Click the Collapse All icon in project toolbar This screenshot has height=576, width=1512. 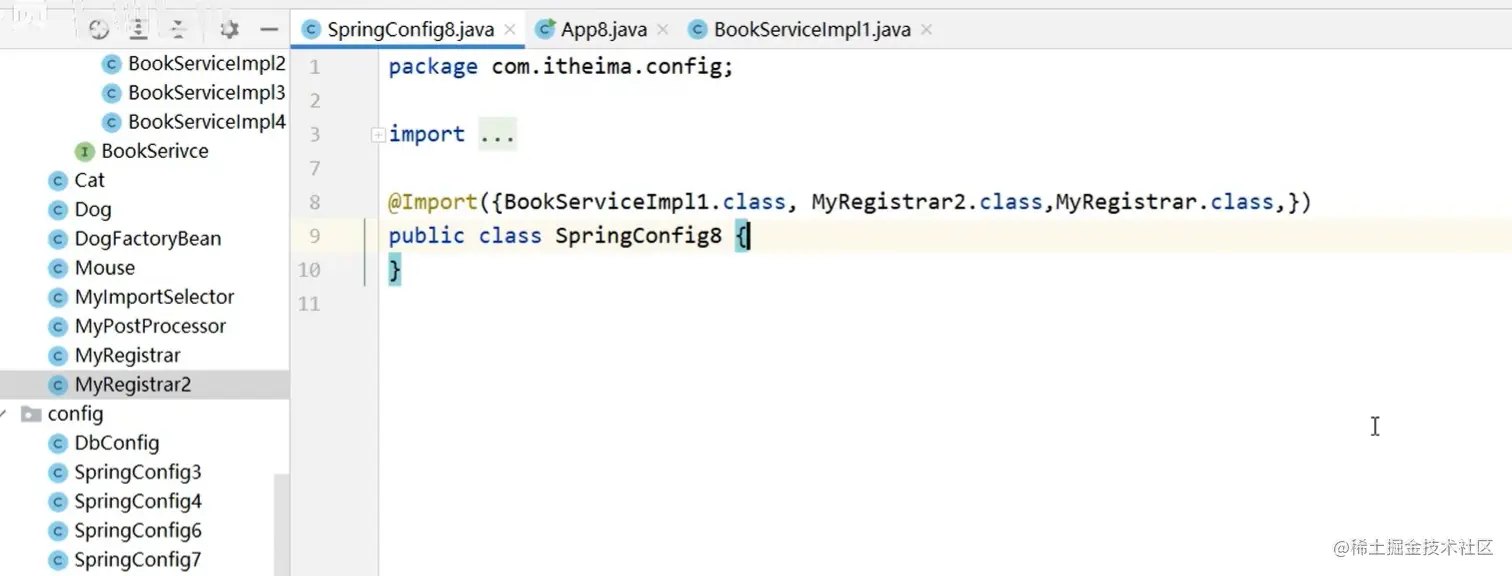(177, 29)
